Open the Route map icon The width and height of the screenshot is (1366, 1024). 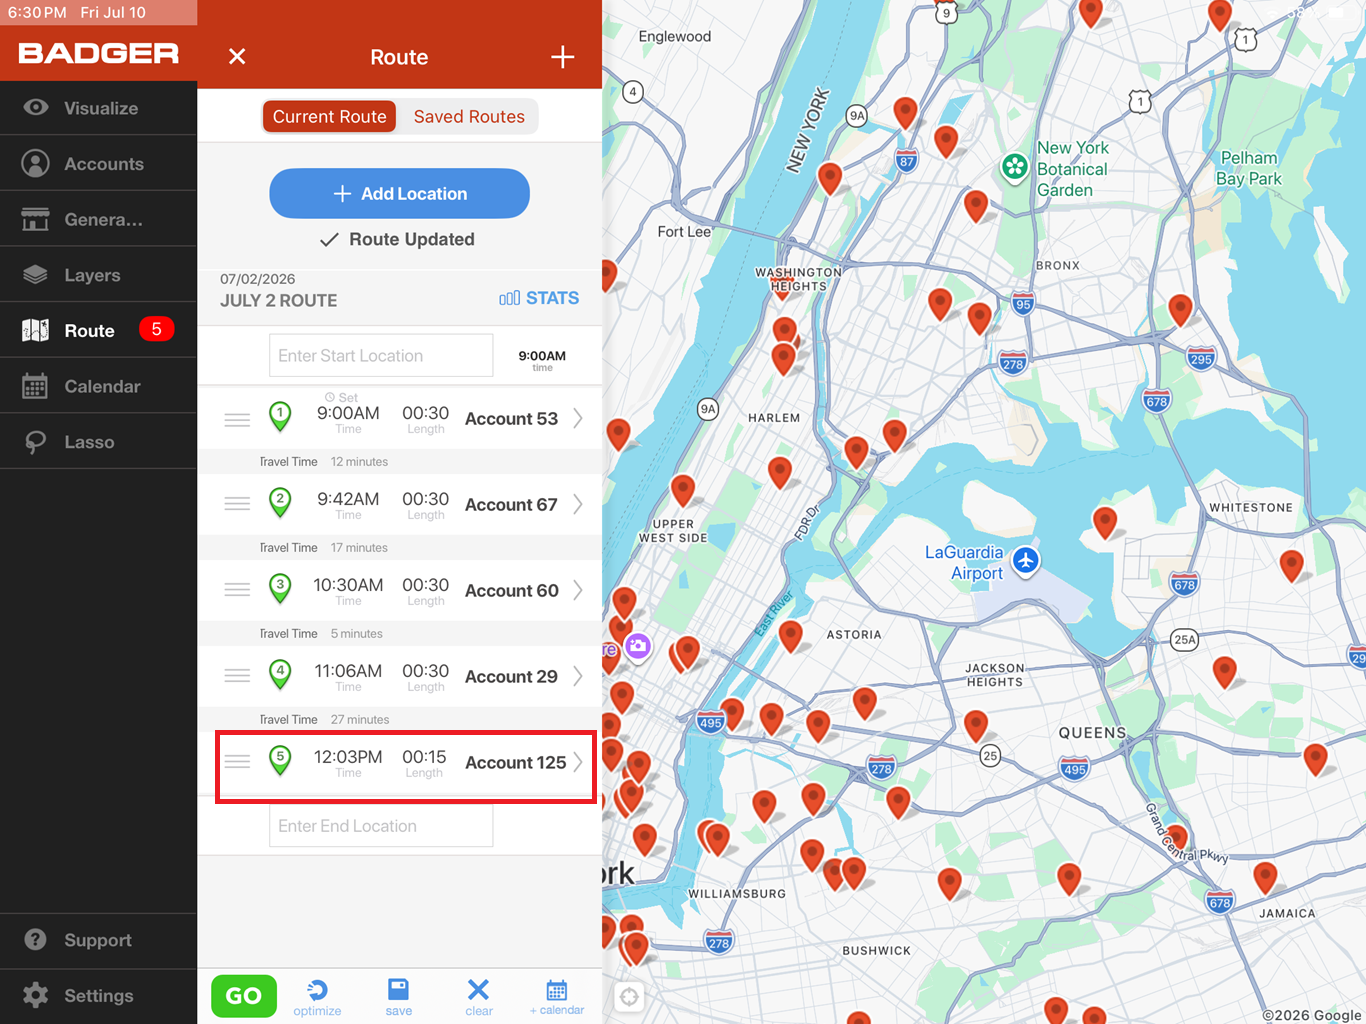point(36,330)
